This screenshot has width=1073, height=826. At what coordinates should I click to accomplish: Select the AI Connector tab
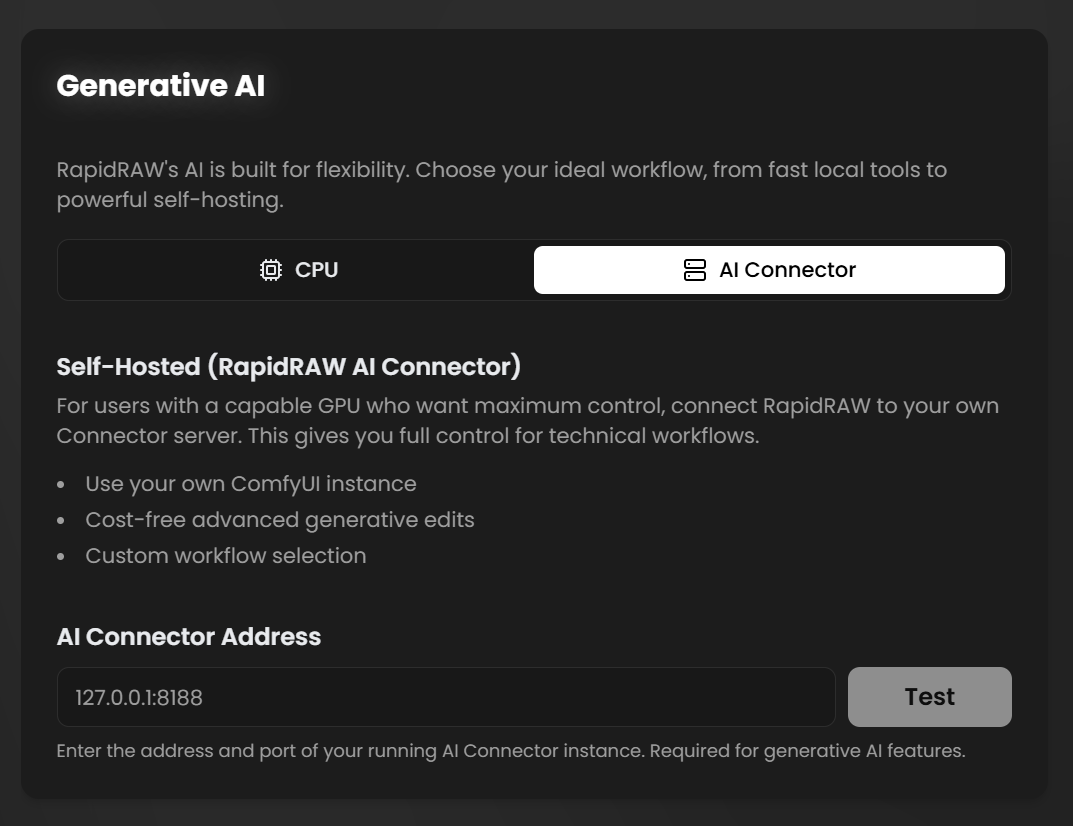tap(769, 270)
